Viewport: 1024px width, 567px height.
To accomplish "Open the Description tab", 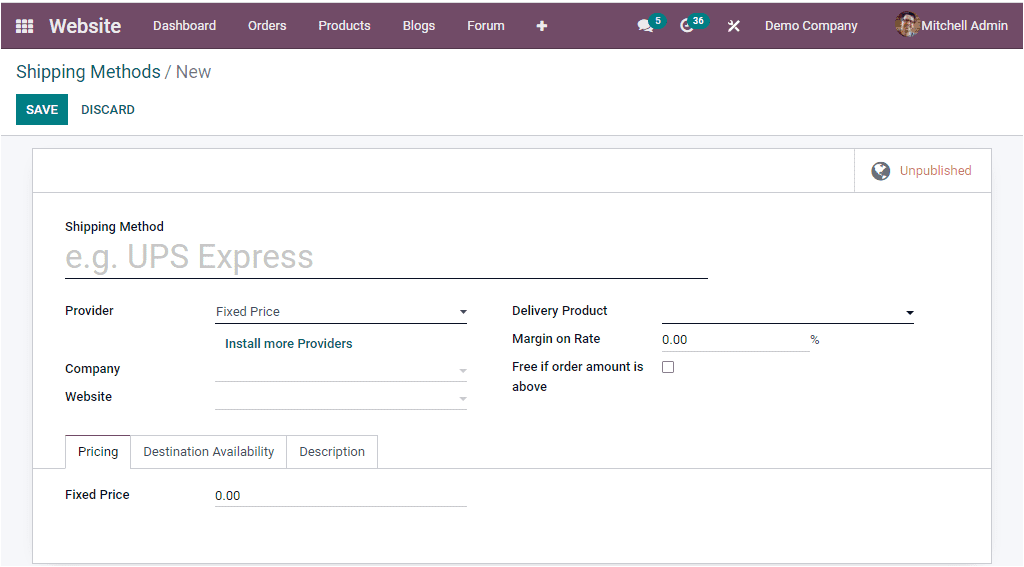I will point(332,452).
